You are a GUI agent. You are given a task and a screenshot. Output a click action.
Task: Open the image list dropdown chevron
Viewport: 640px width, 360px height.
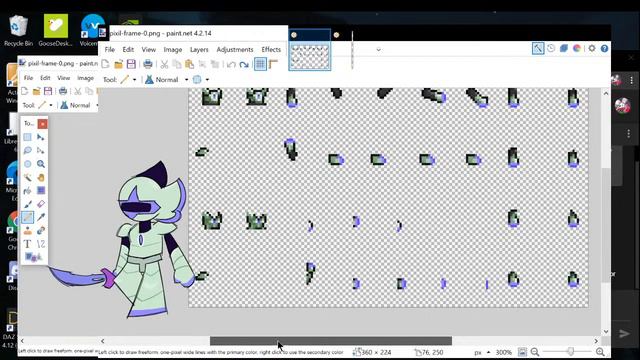point(378,50)
